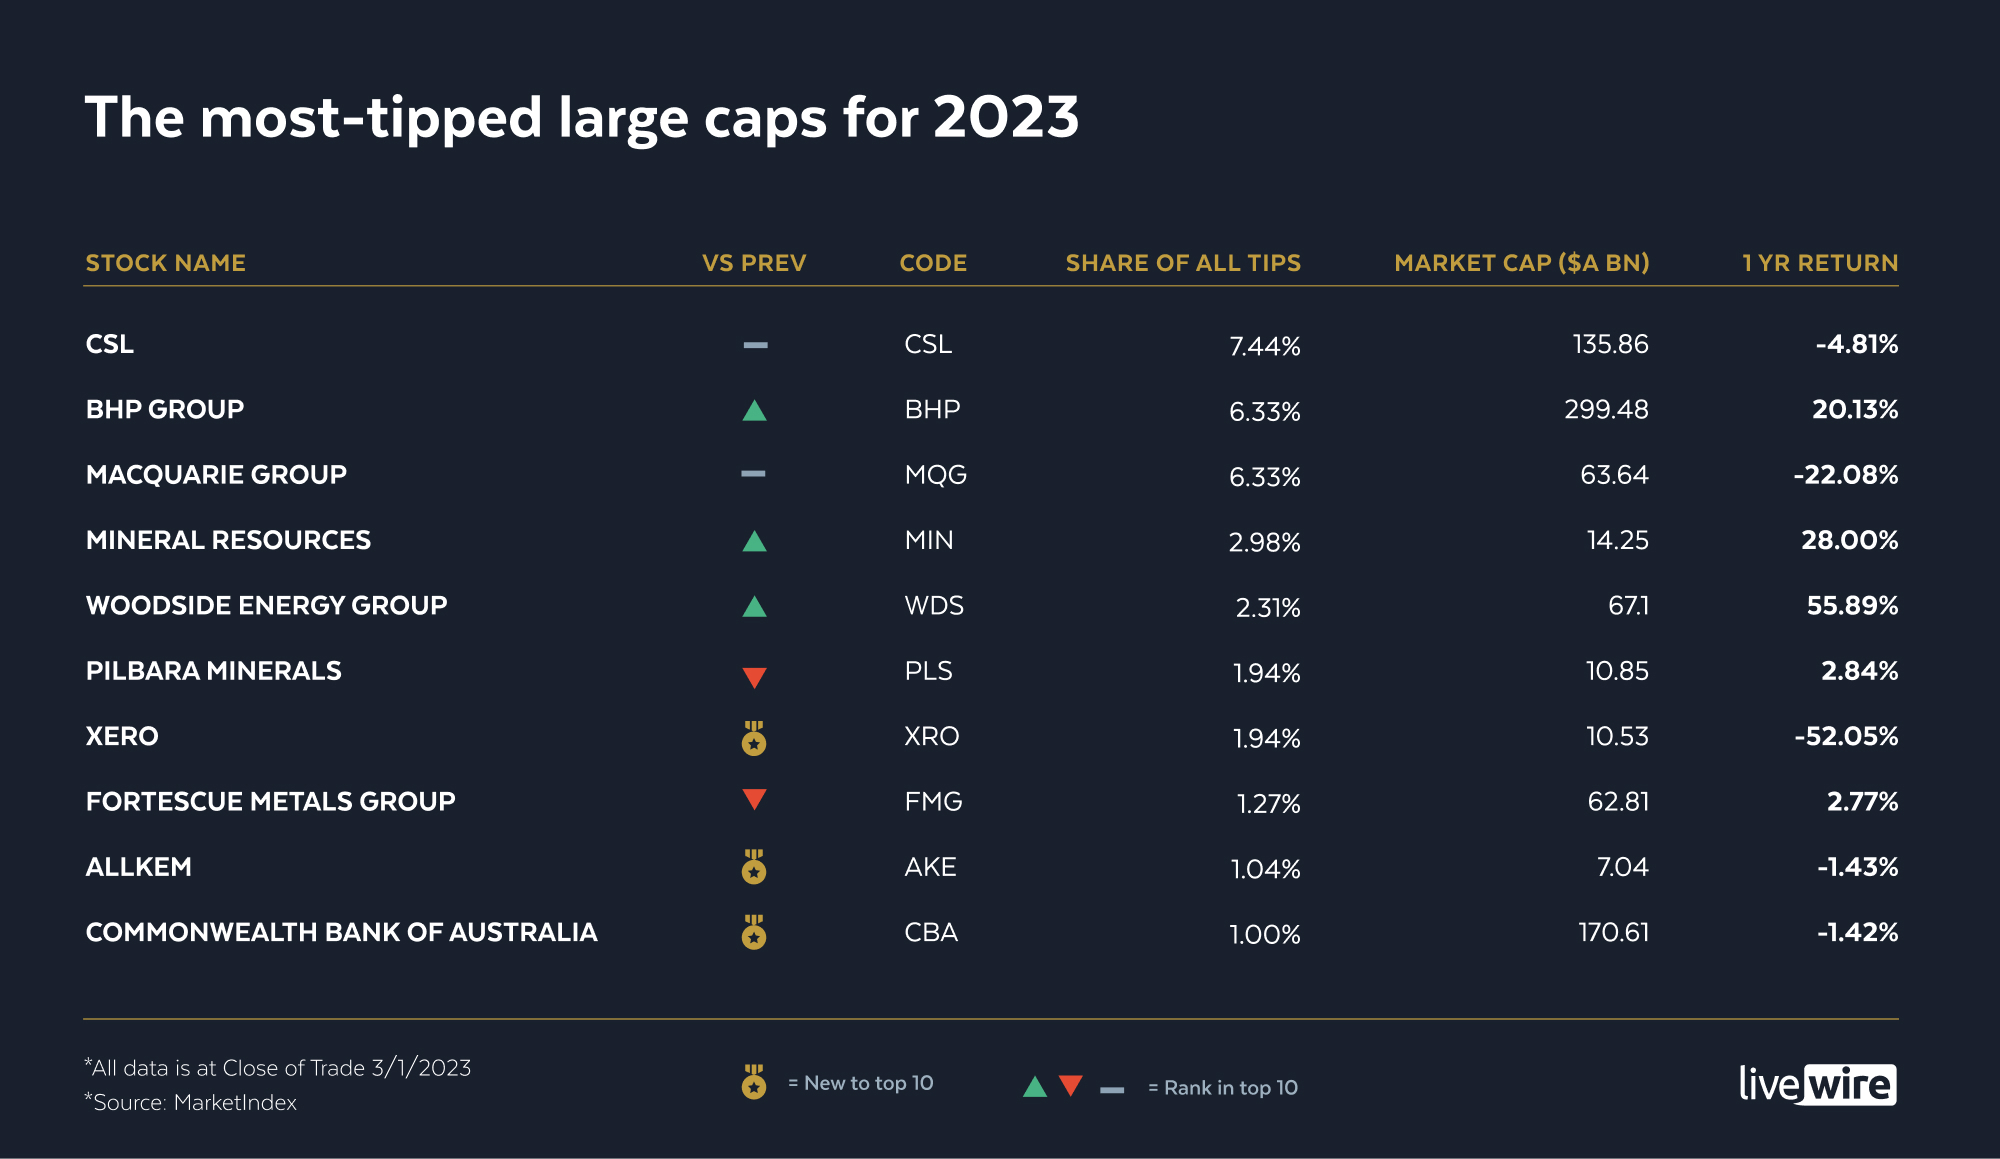Click the grey dash icon in CSL row
Viewport: 2000px width, 1159px height.
point(755,345)
